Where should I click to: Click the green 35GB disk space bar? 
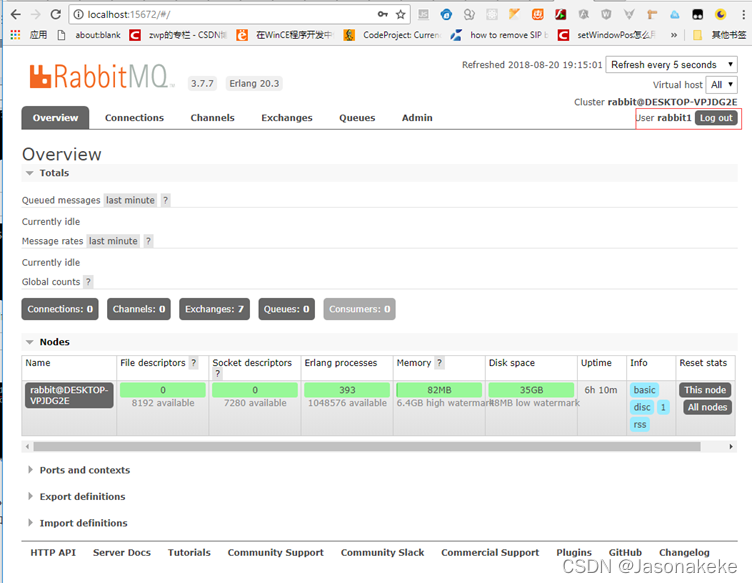tap(531, 390)
